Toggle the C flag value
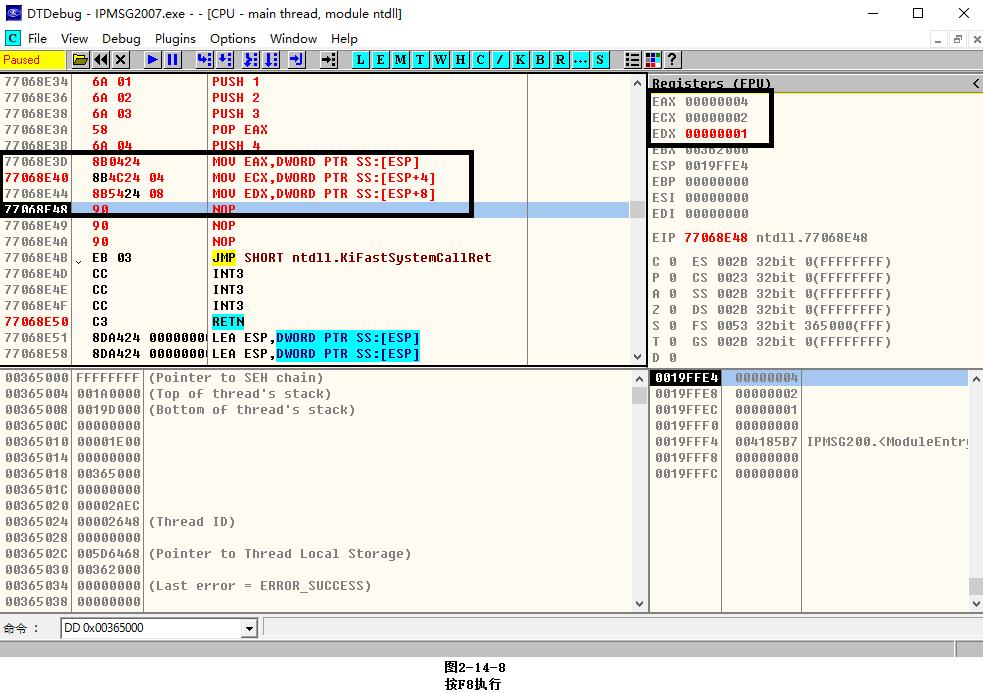The image size is (983, 693). (673, 262)
